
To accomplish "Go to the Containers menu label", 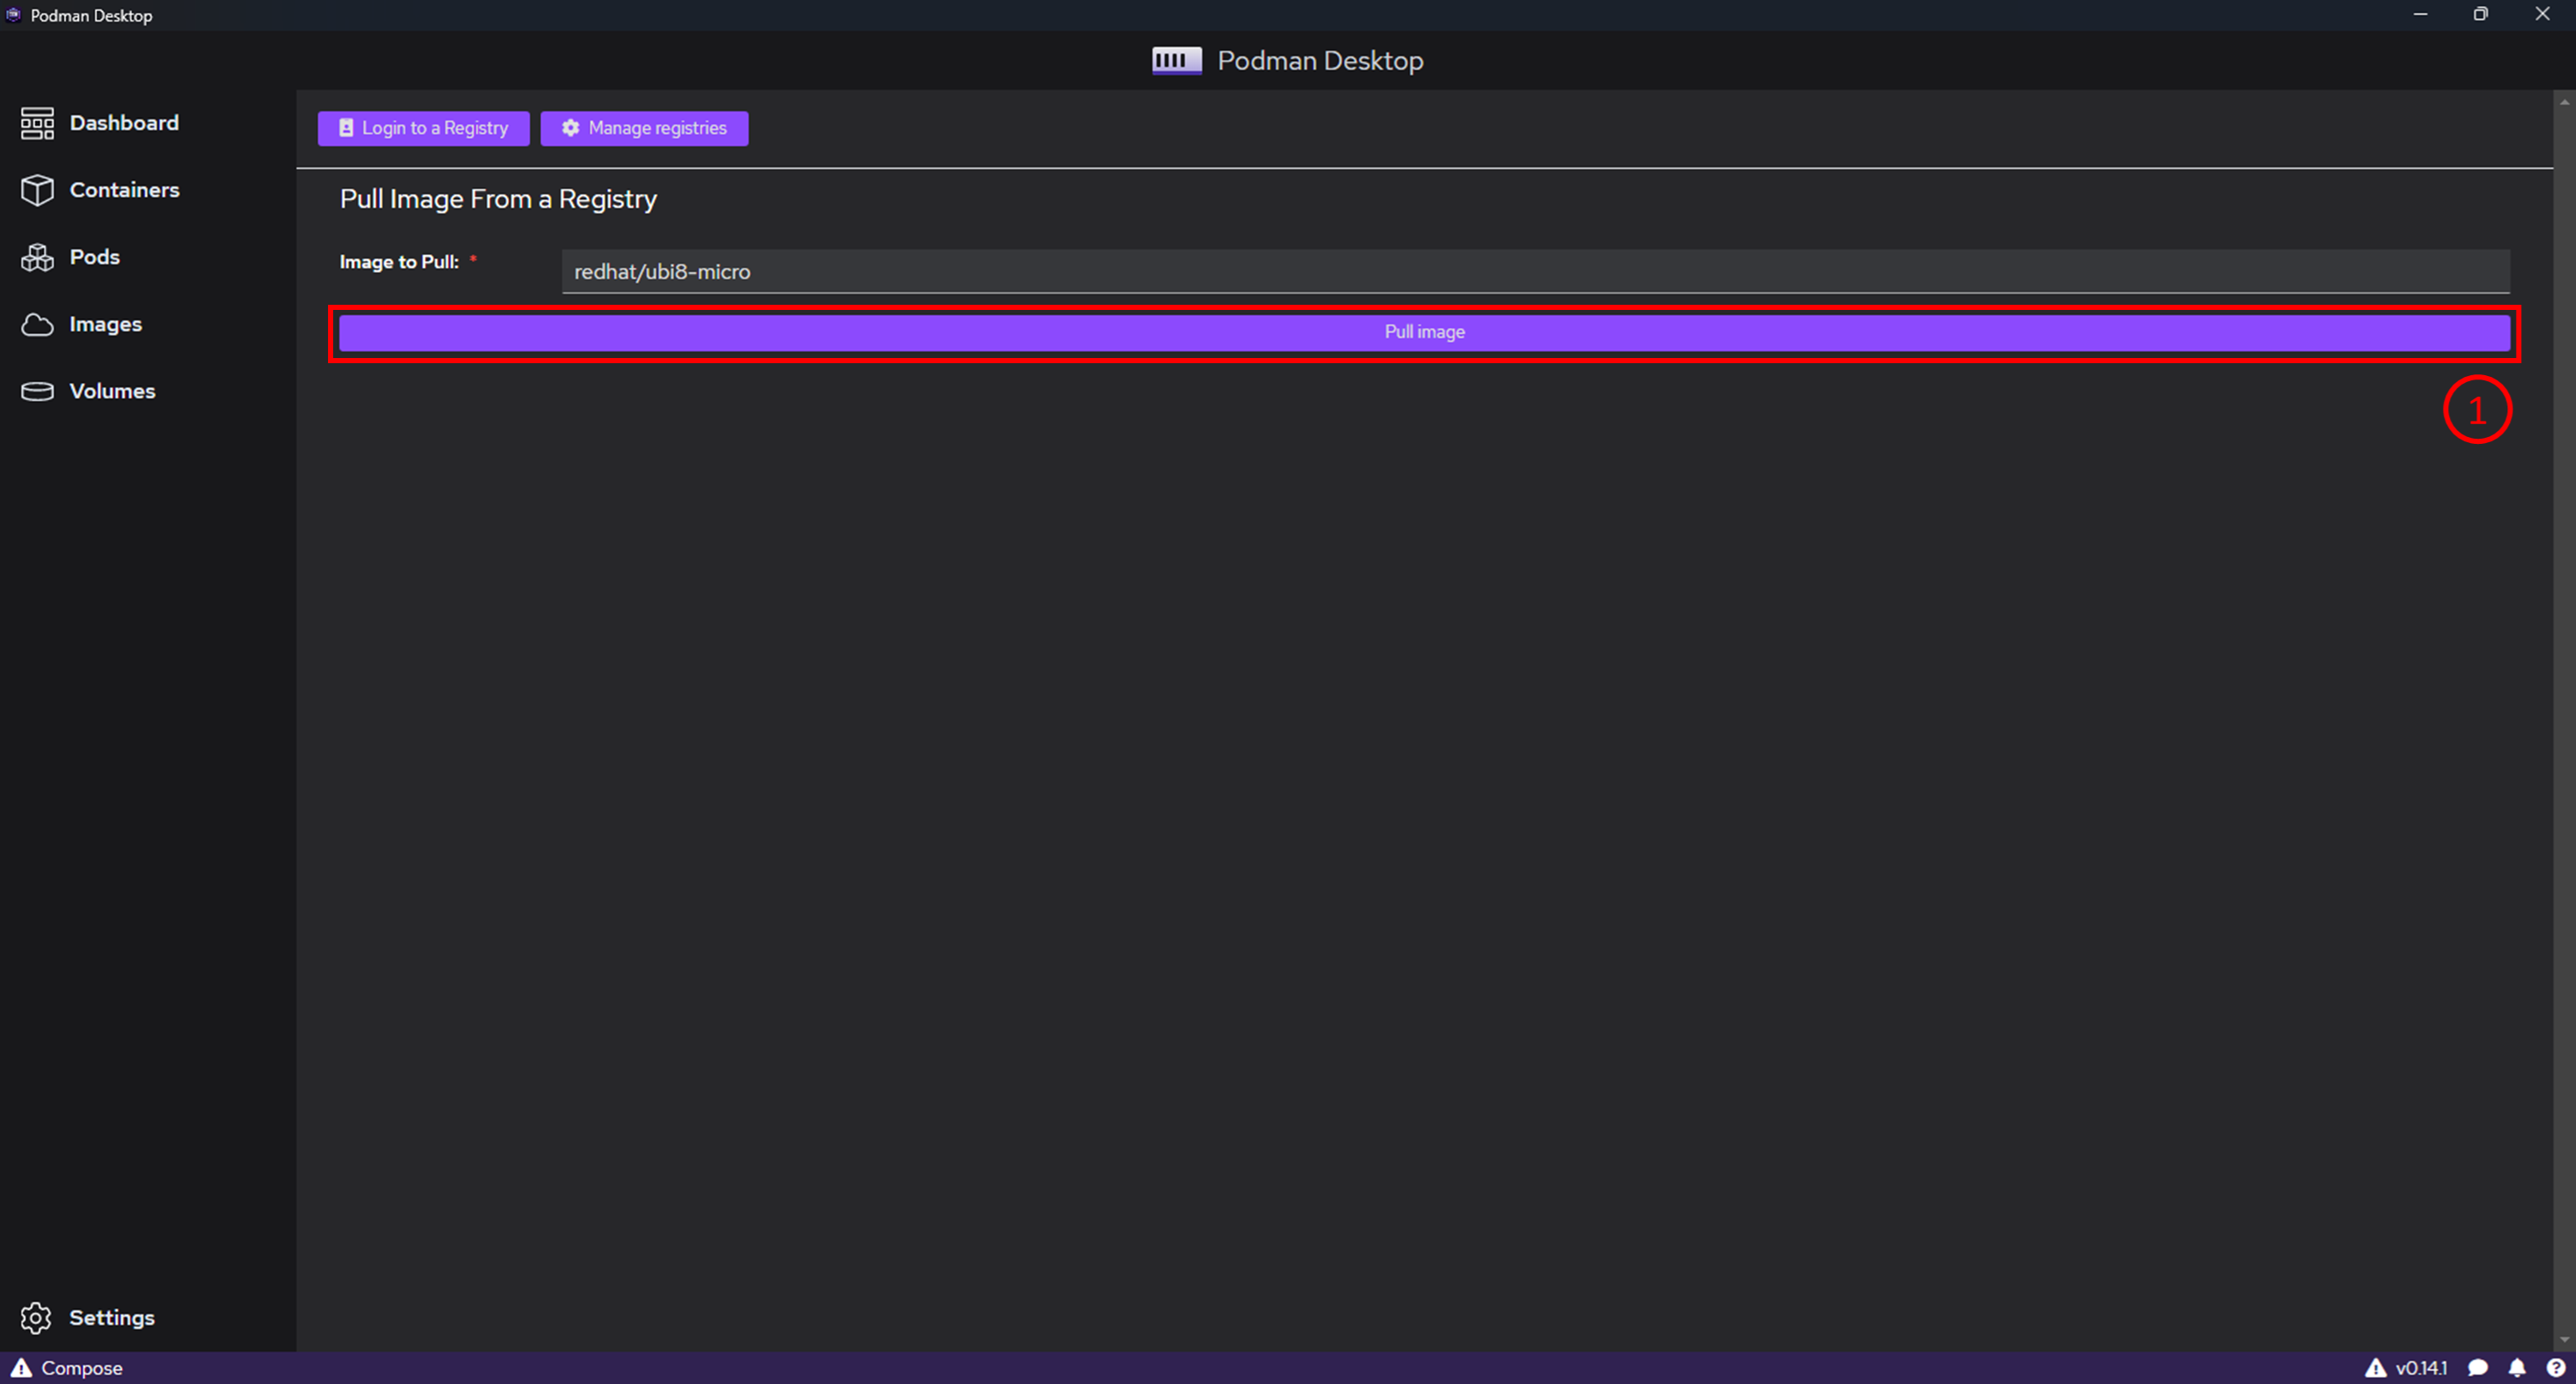I will click(x=124, y=190).
